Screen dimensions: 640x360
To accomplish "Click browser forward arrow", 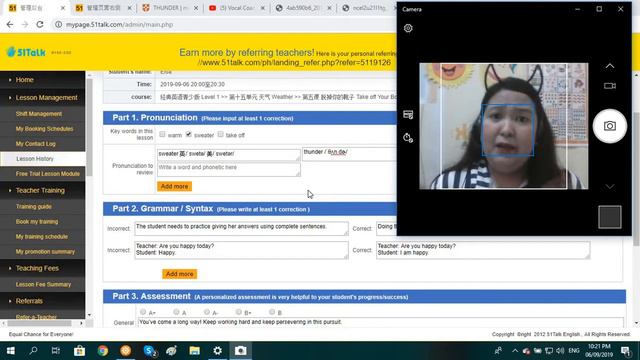I will 25,24.
